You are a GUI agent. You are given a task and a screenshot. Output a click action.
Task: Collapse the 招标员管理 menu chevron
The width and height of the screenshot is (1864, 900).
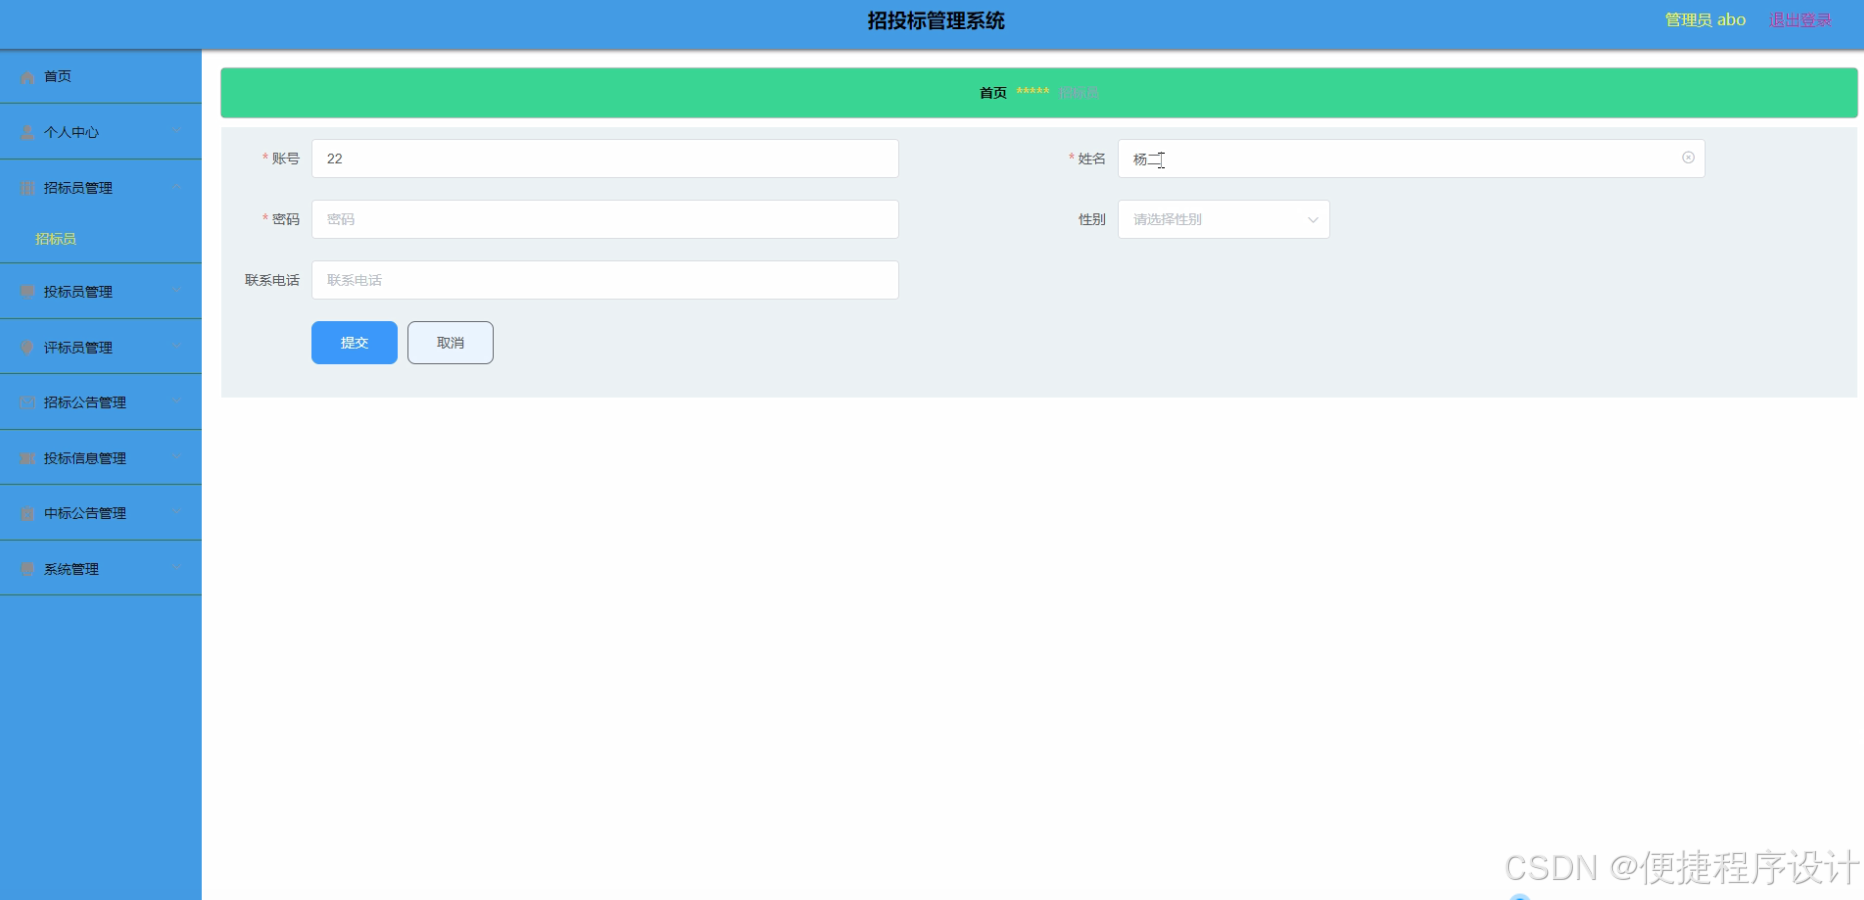click(176, 187)
